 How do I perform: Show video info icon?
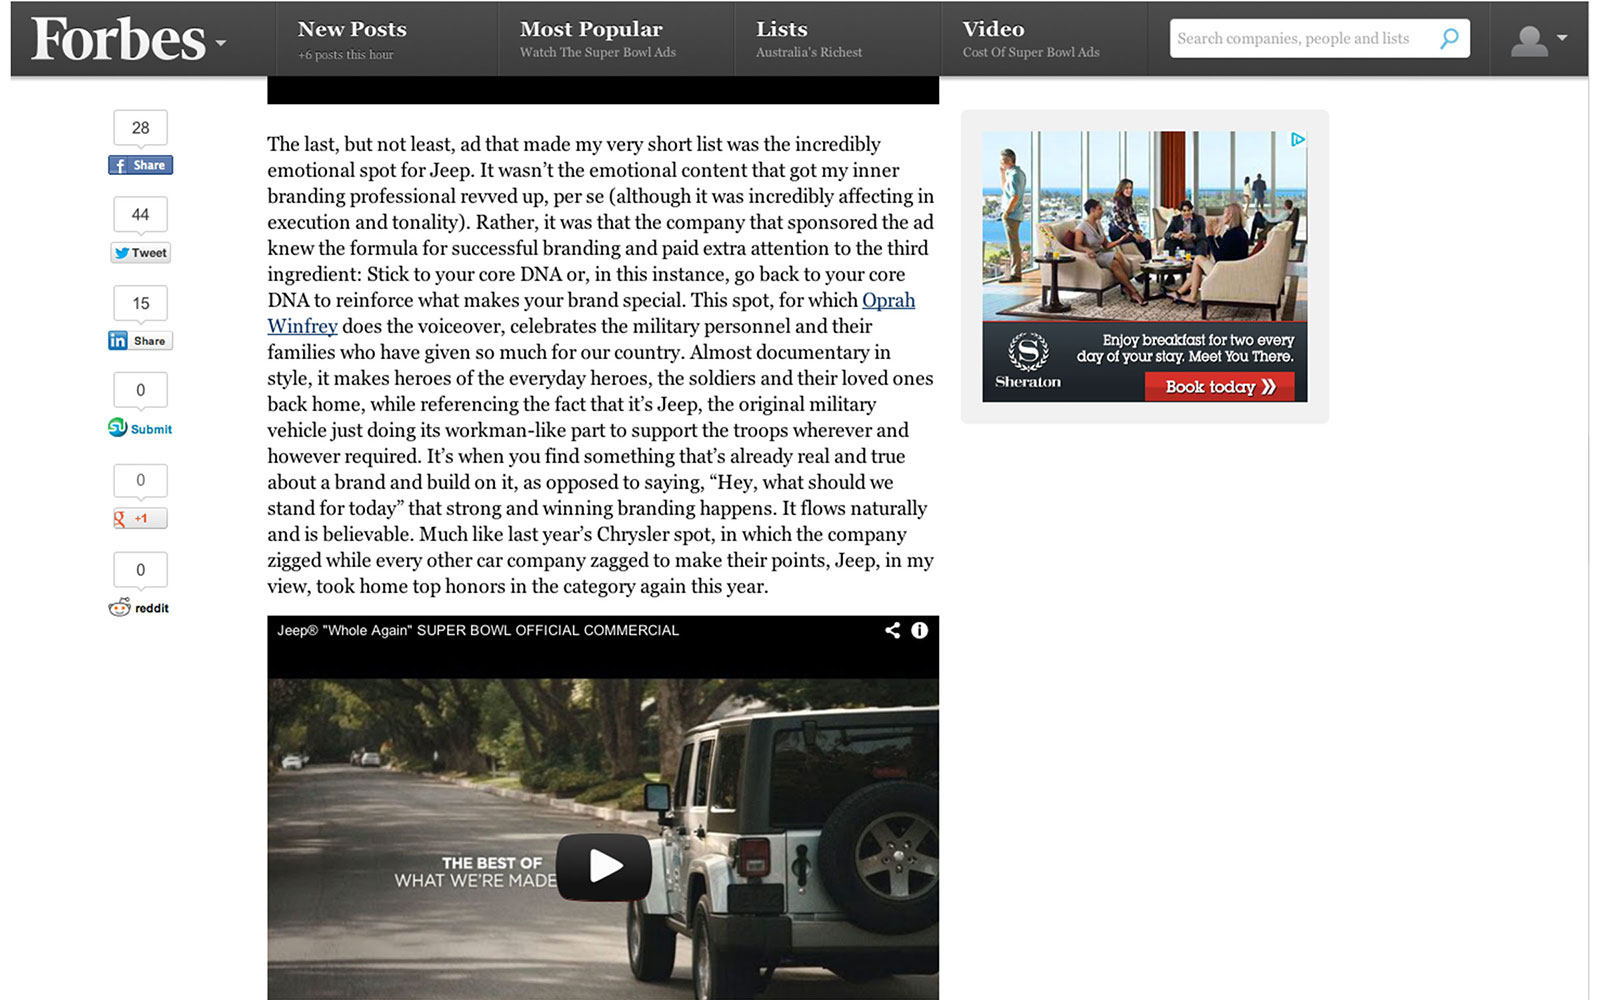point(920,630)
